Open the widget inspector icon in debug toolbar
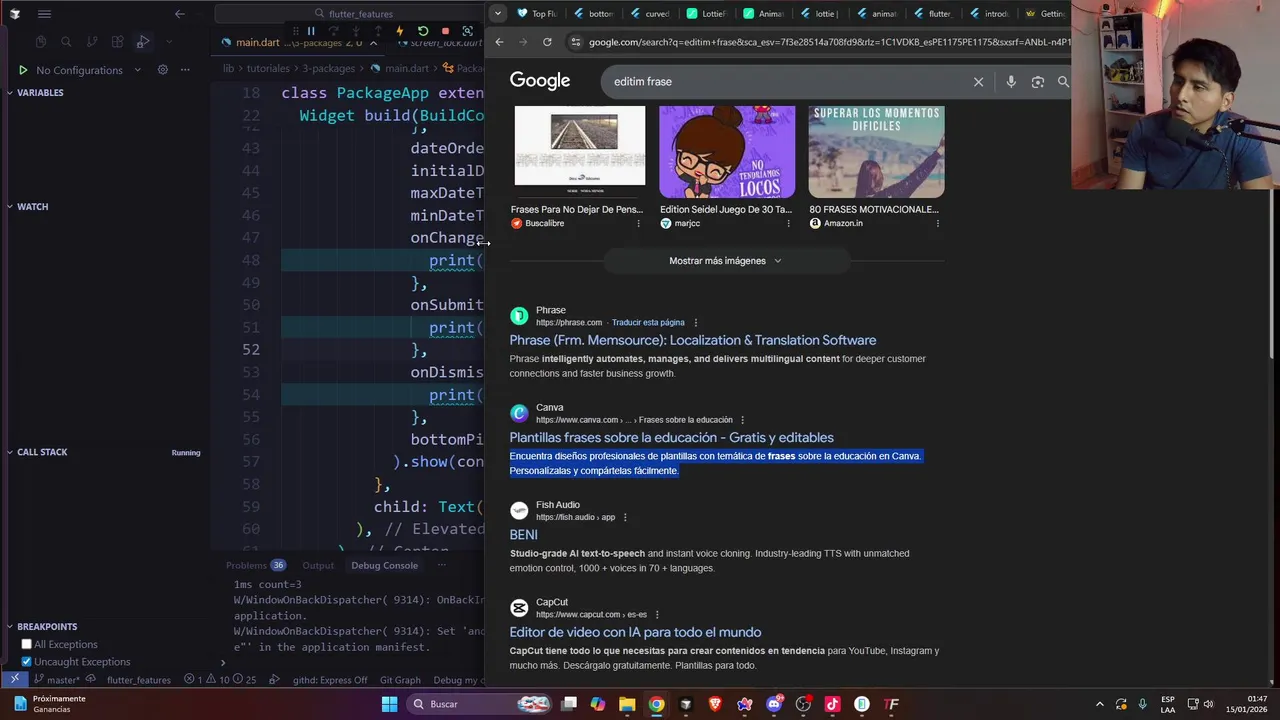The image size is (1280, 720). pyautogui.click(x=467, y=31)
